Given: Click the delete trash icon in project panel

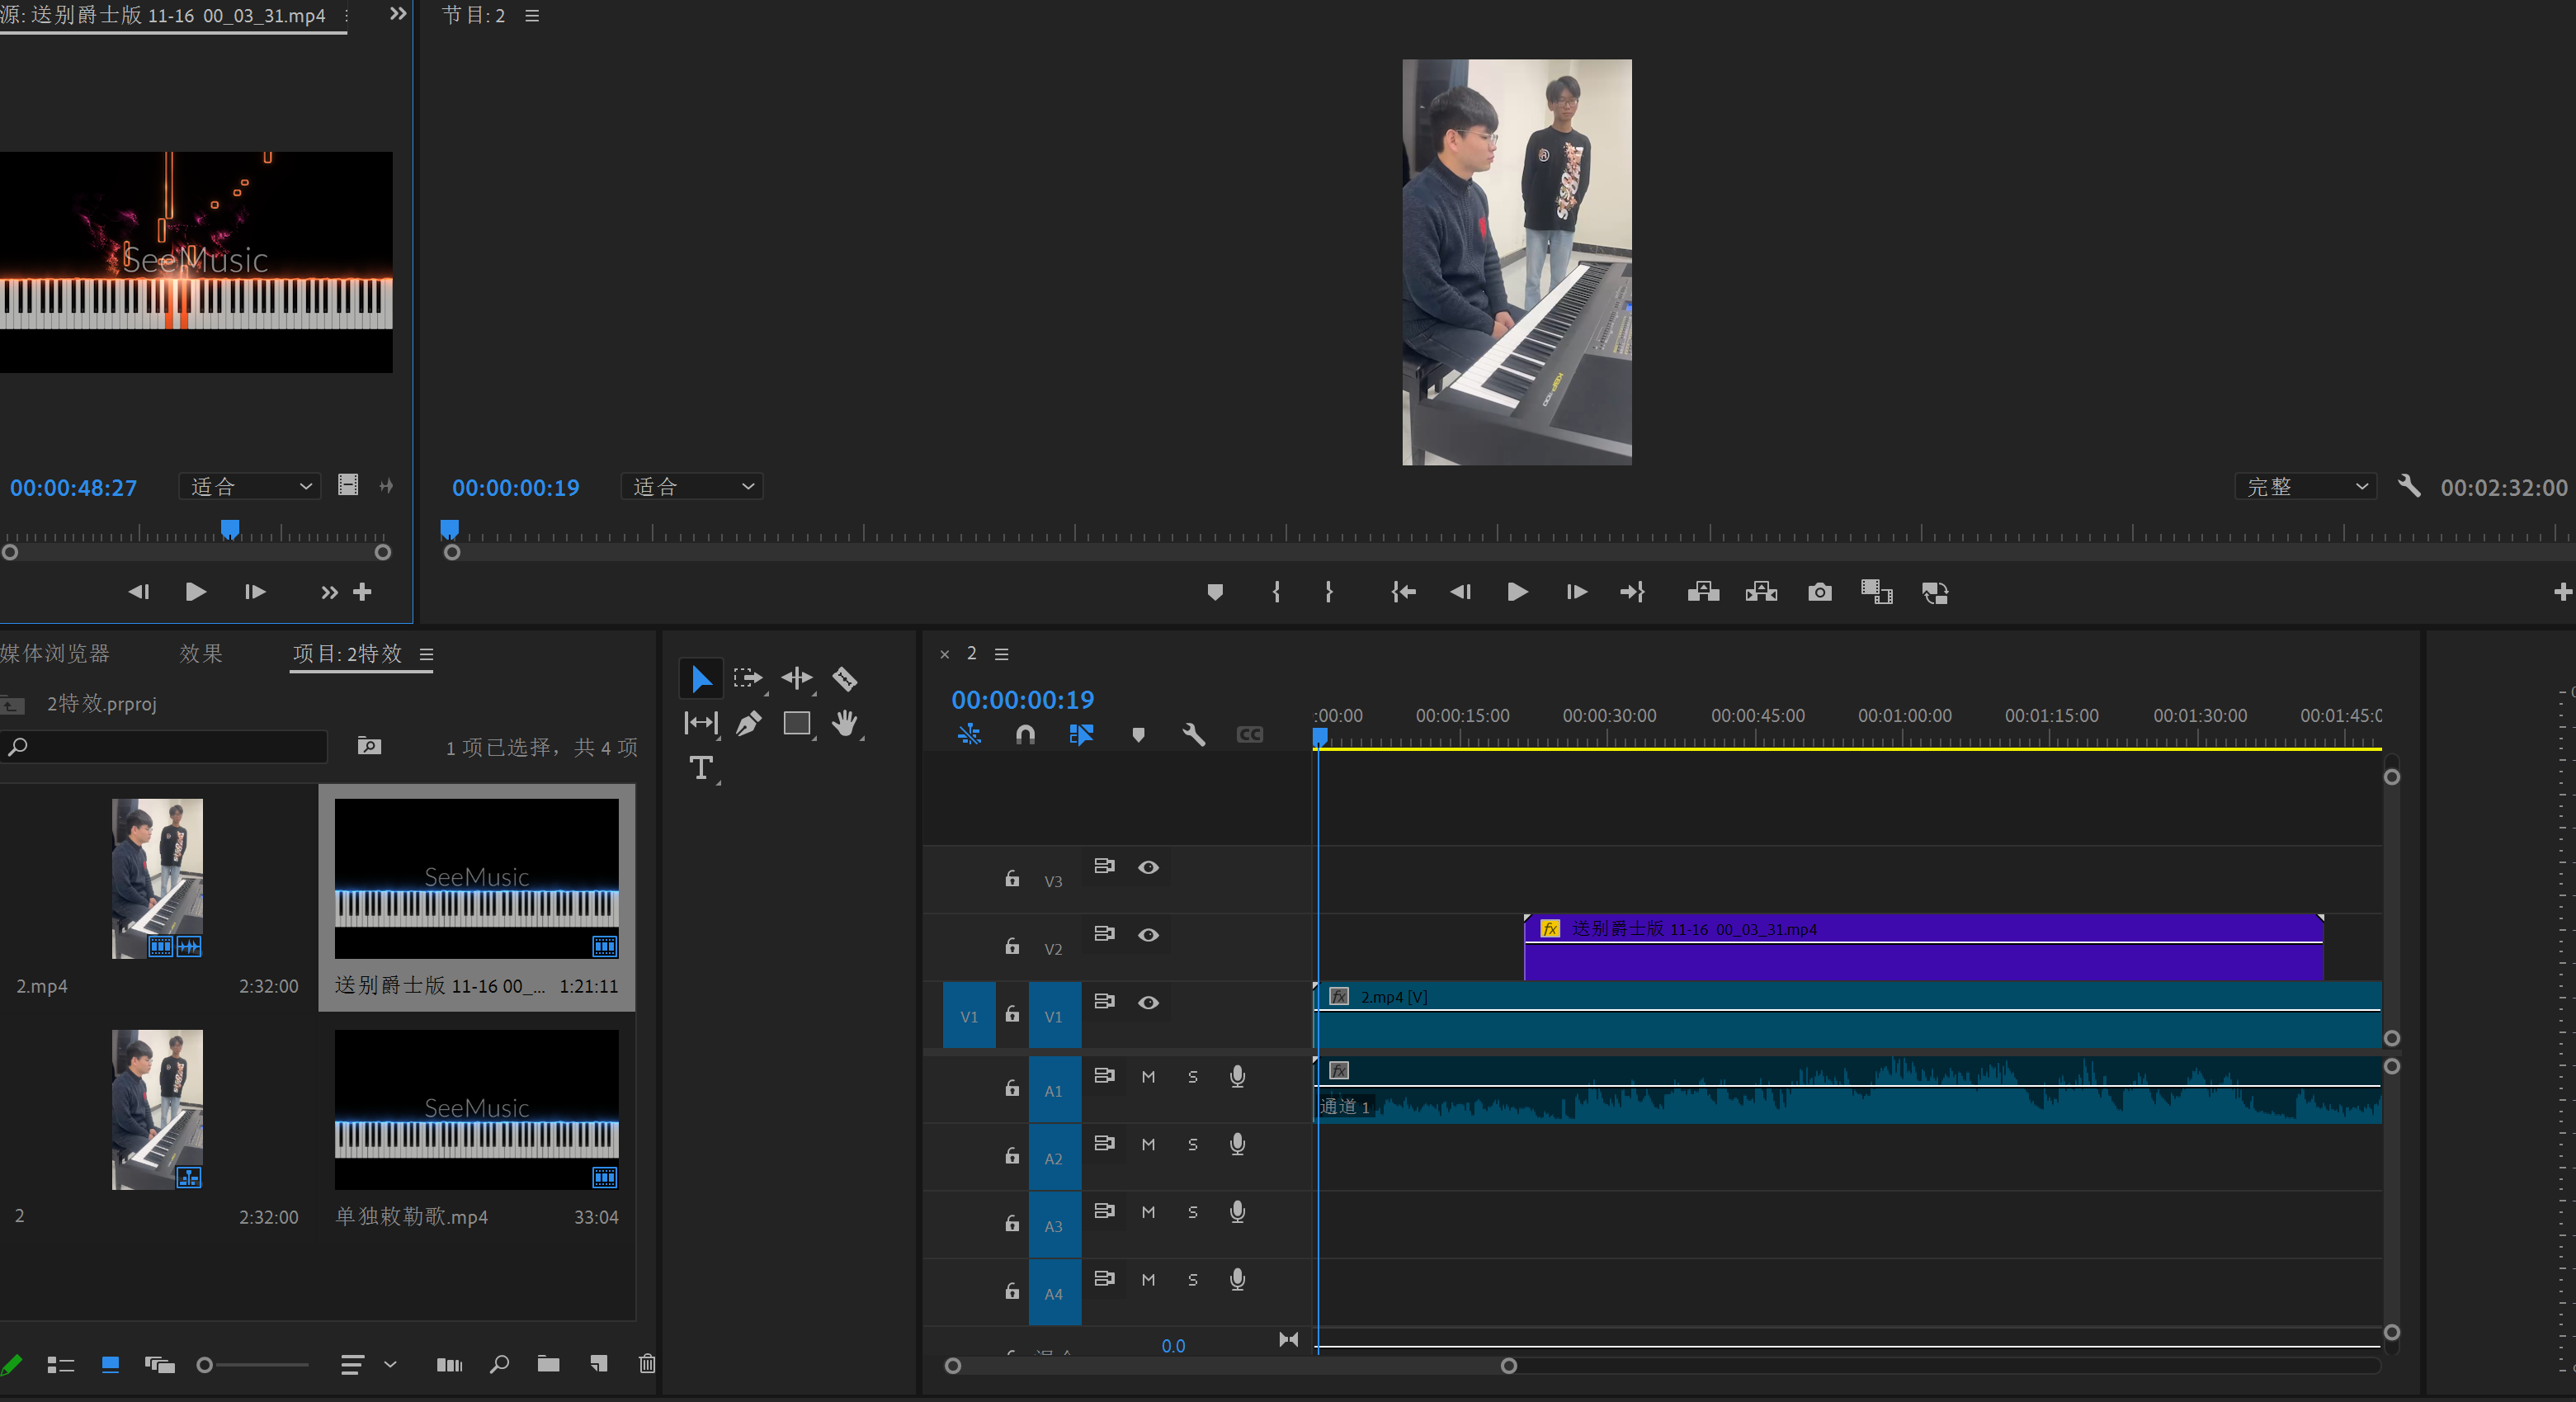Looking at the screenshot, I should 647,1364.
